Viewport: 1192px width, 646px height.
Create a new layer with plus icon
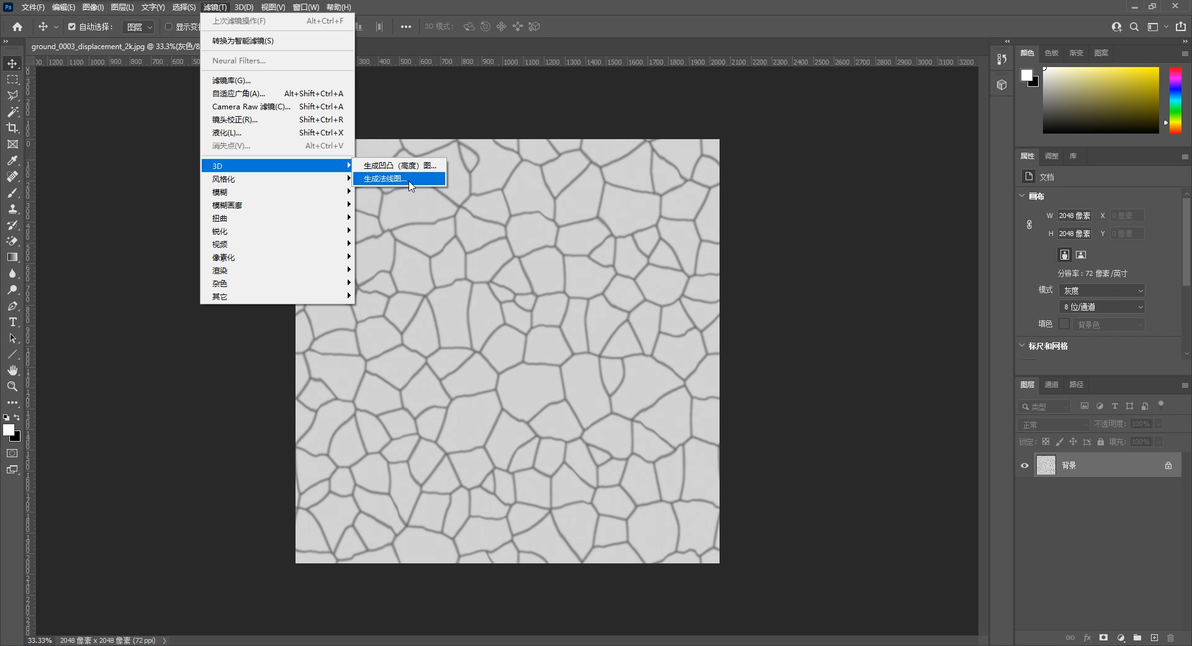[x=1154, y=637]
